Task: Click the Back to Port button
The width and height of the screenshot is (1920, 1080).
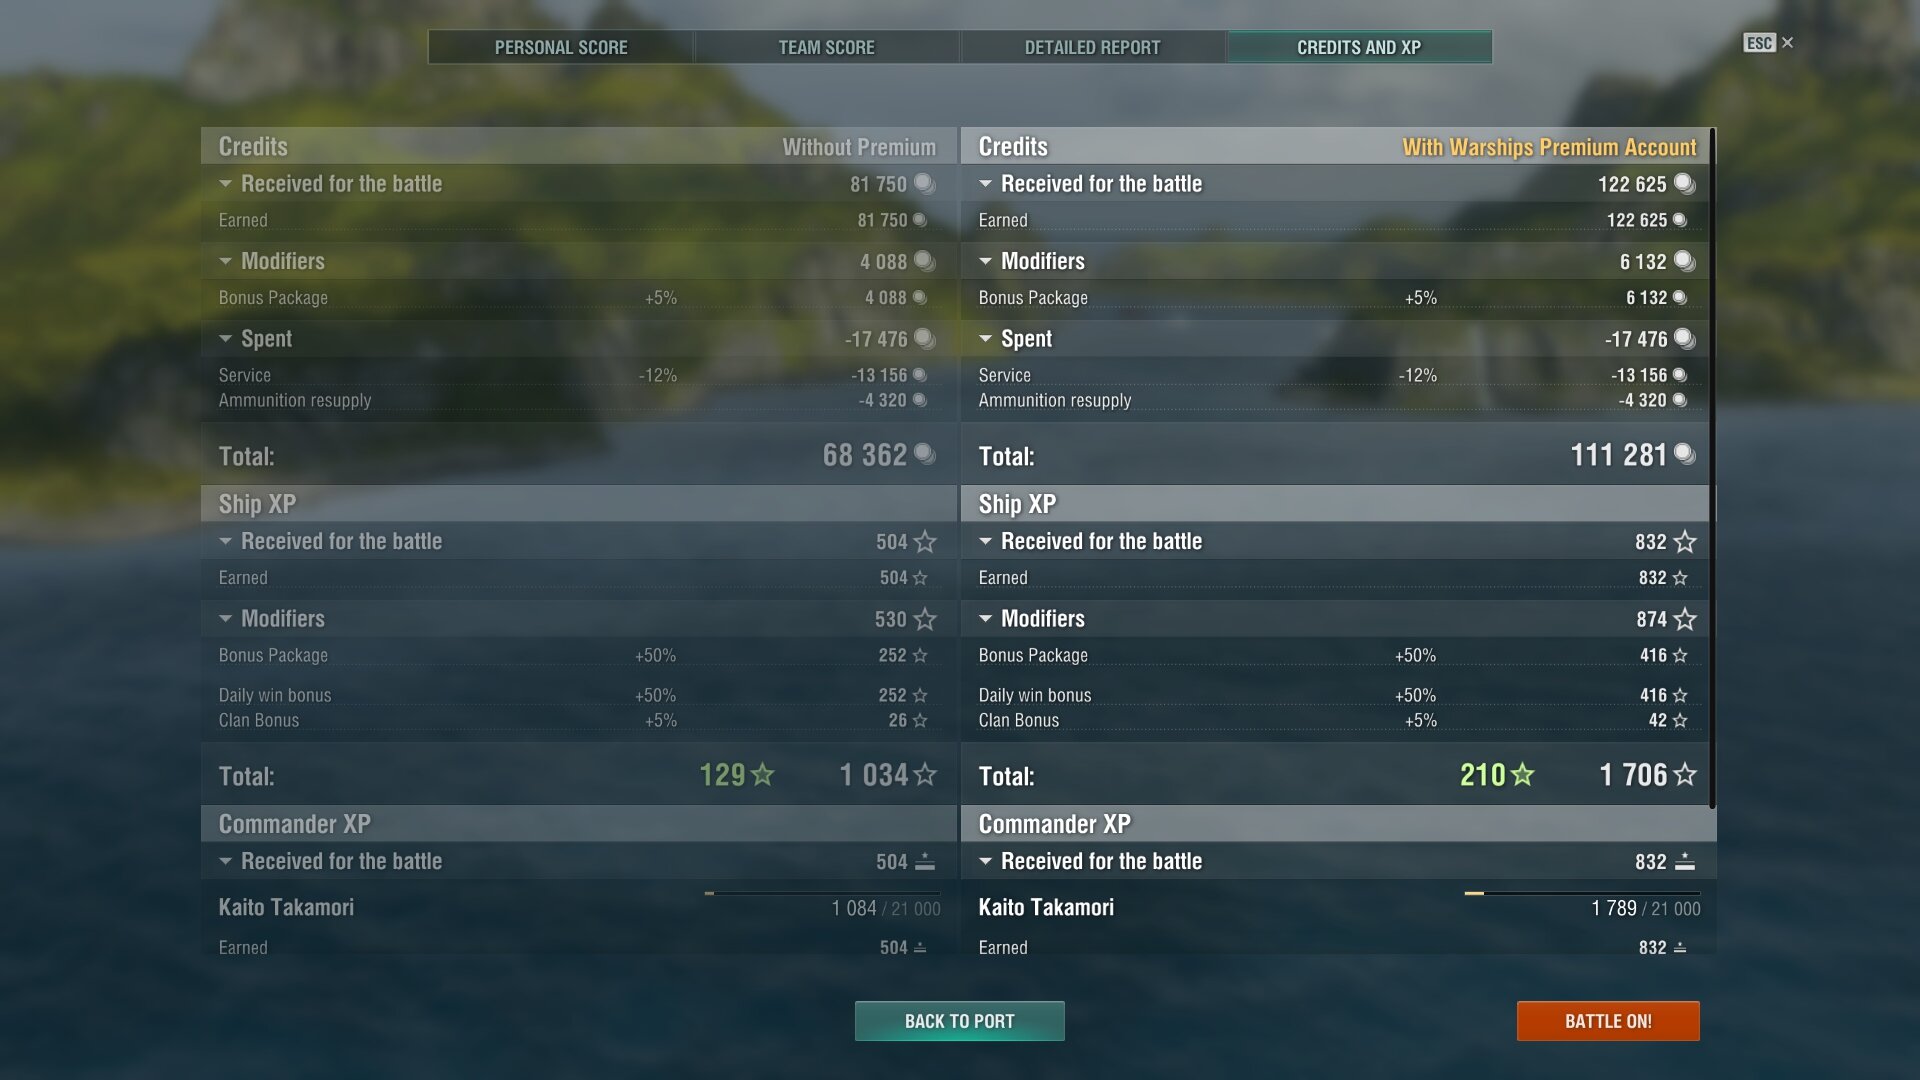Action: coord(959,1021)
